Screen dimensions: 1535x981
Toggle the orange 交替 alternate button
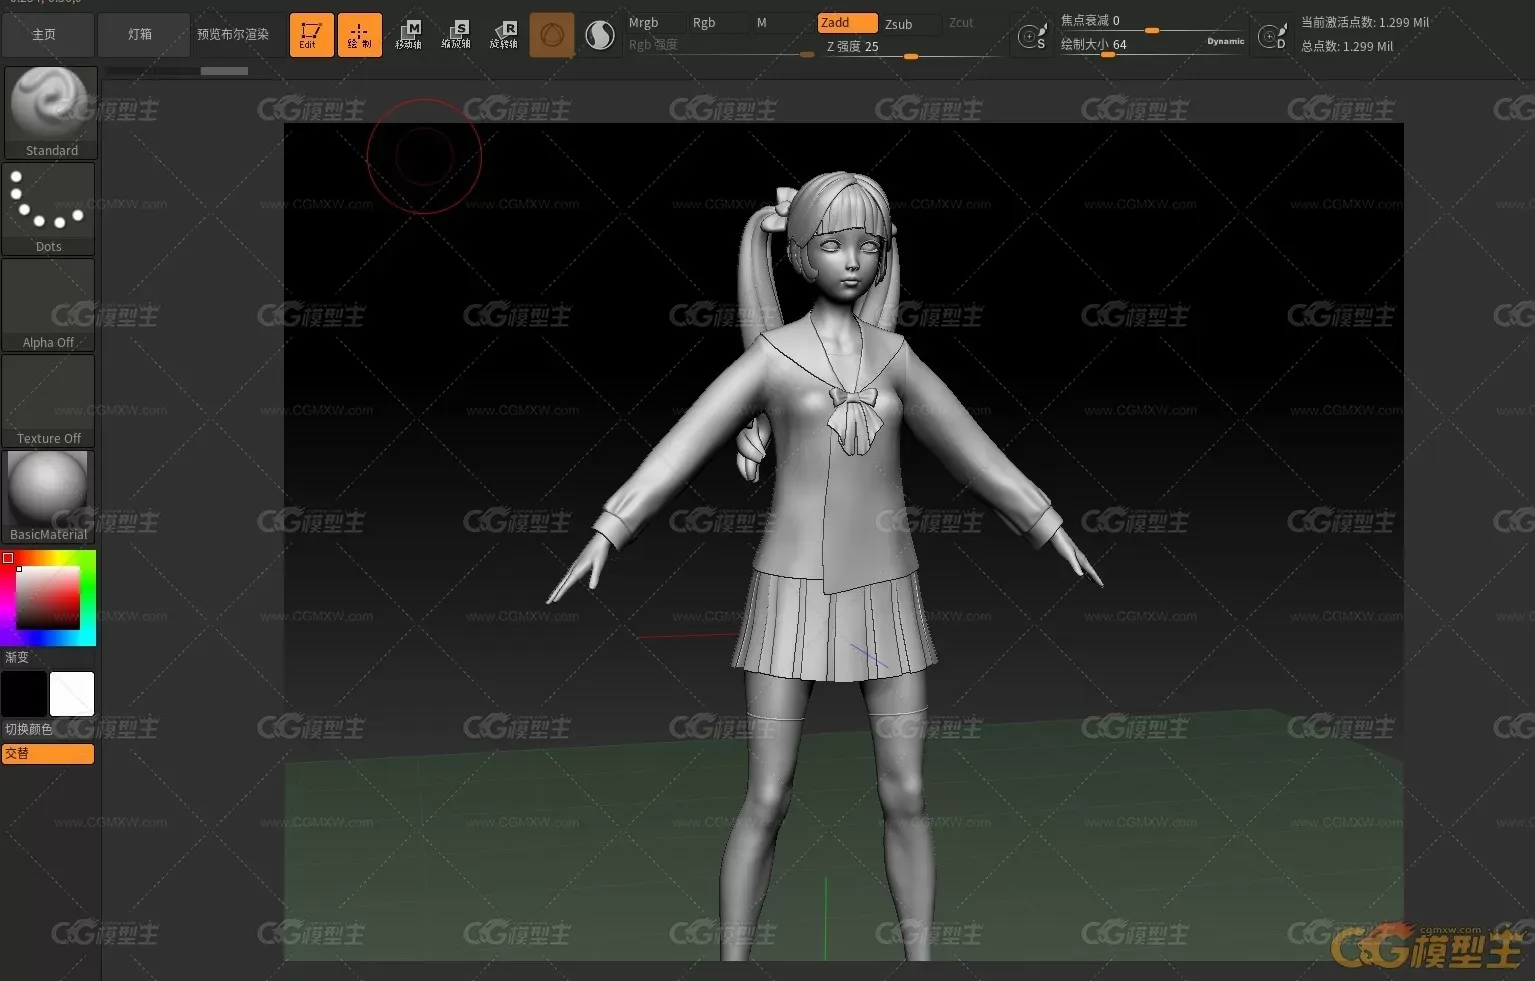click(48, 754)
